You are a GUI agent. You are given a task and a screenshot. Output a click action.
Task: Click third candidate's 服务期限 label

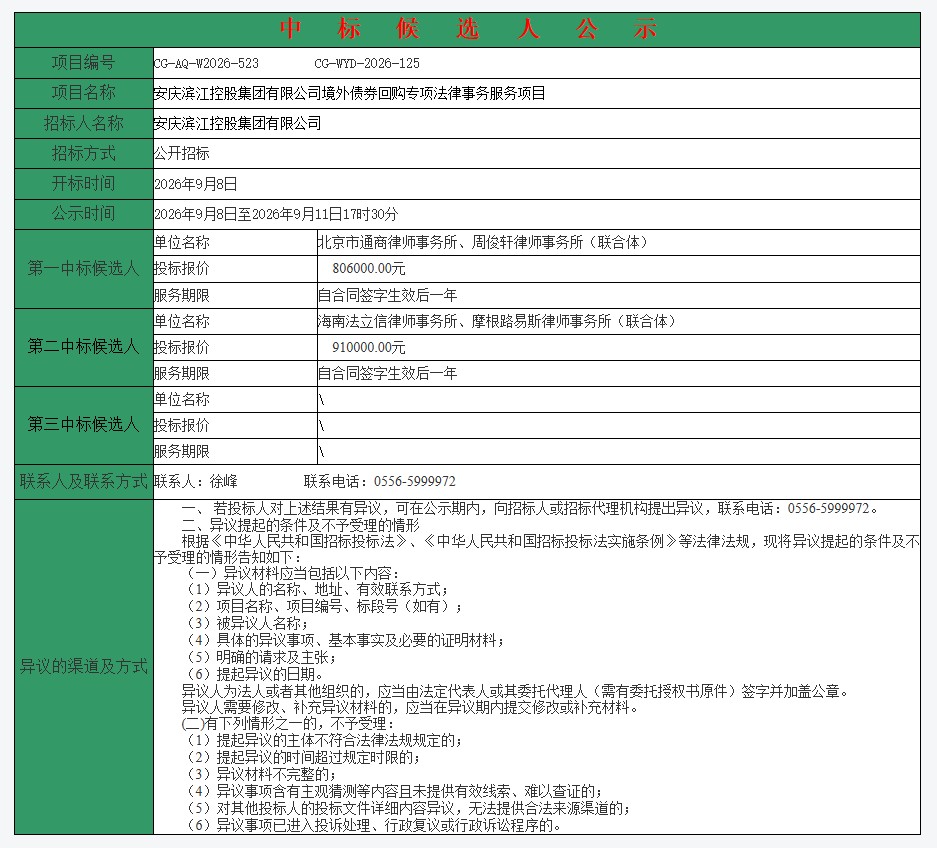[182, 452]
